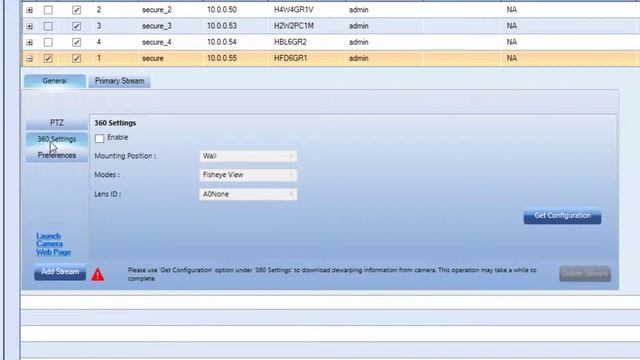
Task: Select the 360 Settings section
Action: click(57, 139)
